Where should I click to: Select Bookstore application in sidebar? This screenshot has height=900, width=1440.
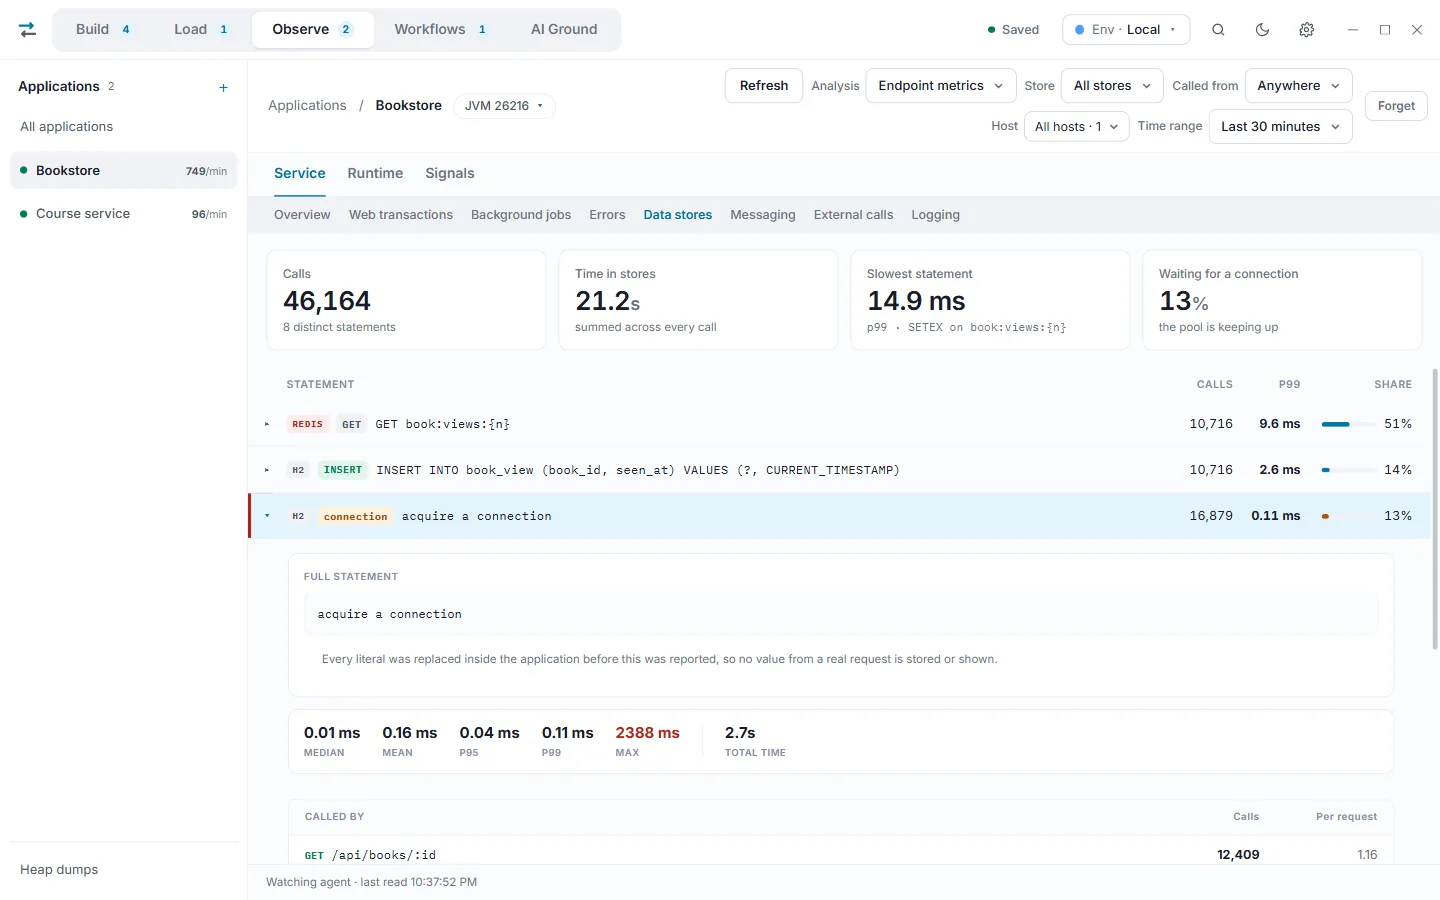124,171
